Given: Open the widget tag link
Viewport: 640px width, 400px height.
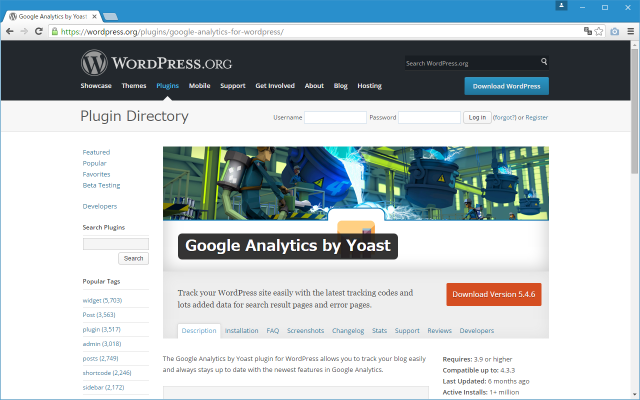Looking at the screenshot, I should tap(102, 300).
